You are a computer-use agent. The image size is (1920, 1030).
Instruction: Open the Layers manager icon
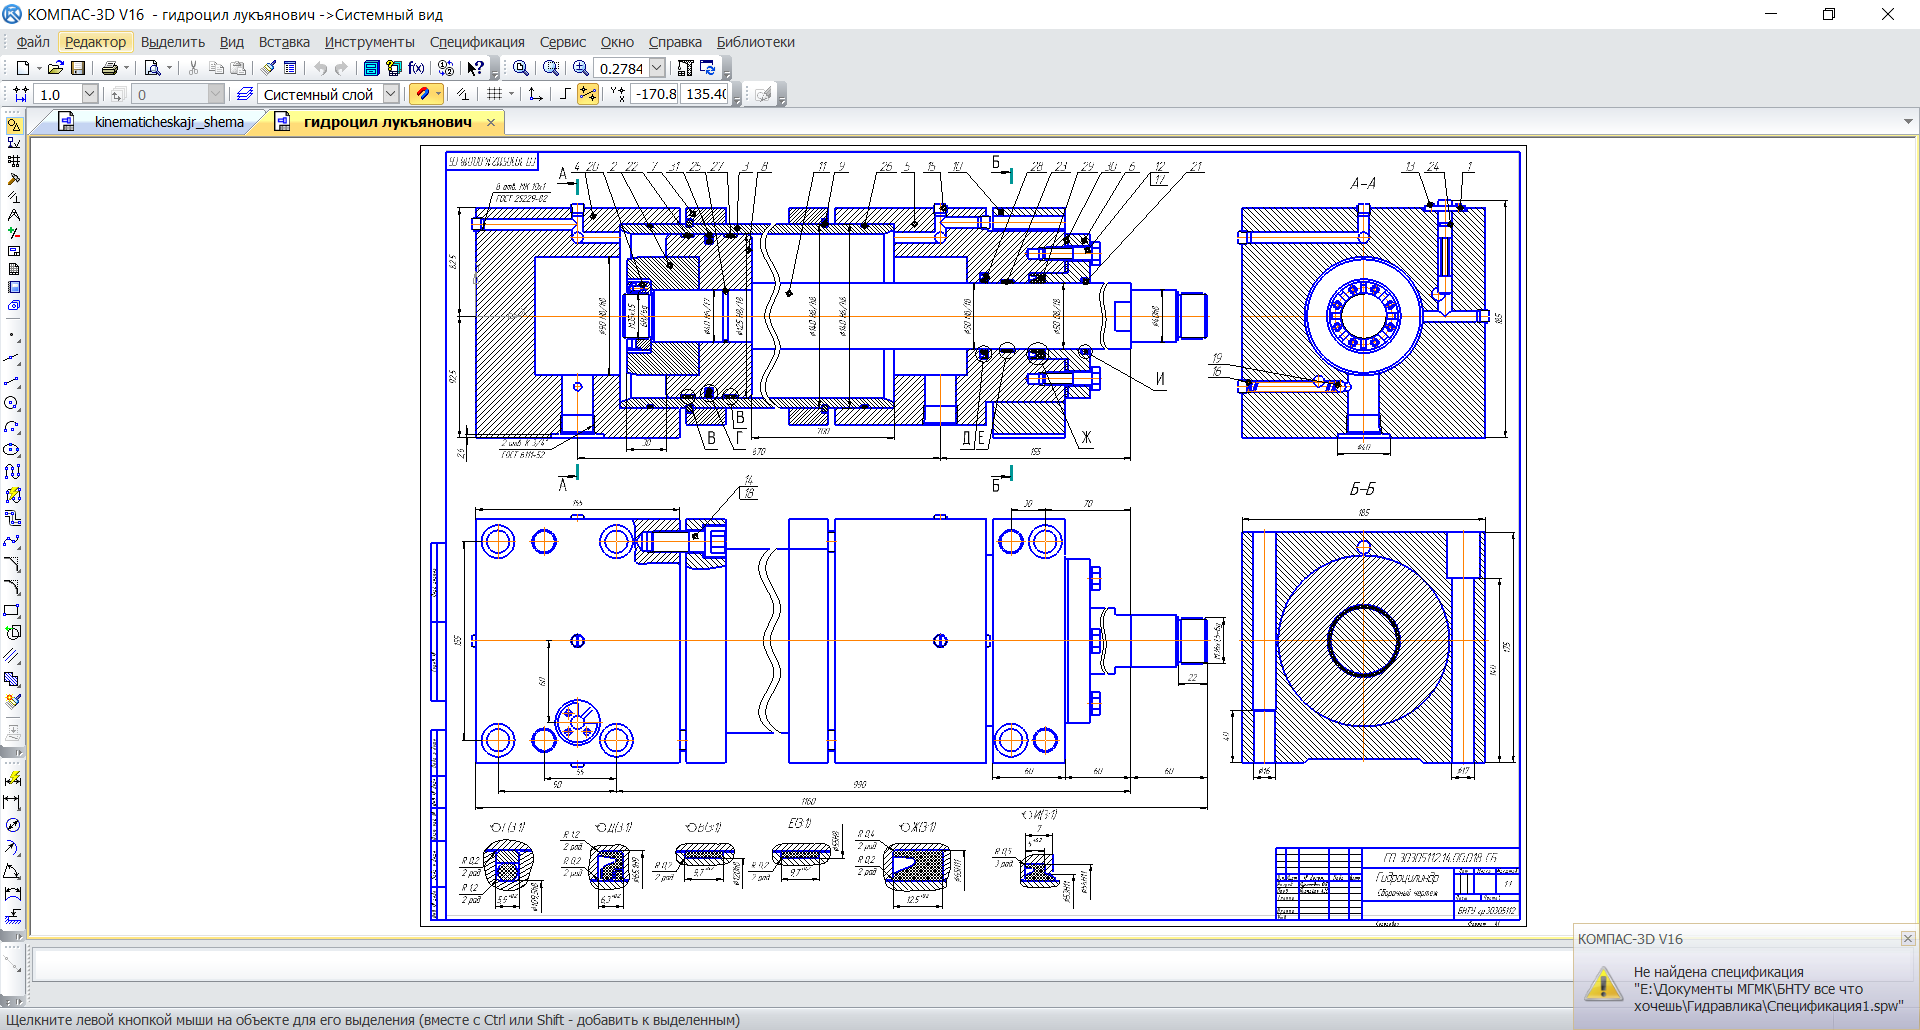pyautogui.click(x=244, y=94)
